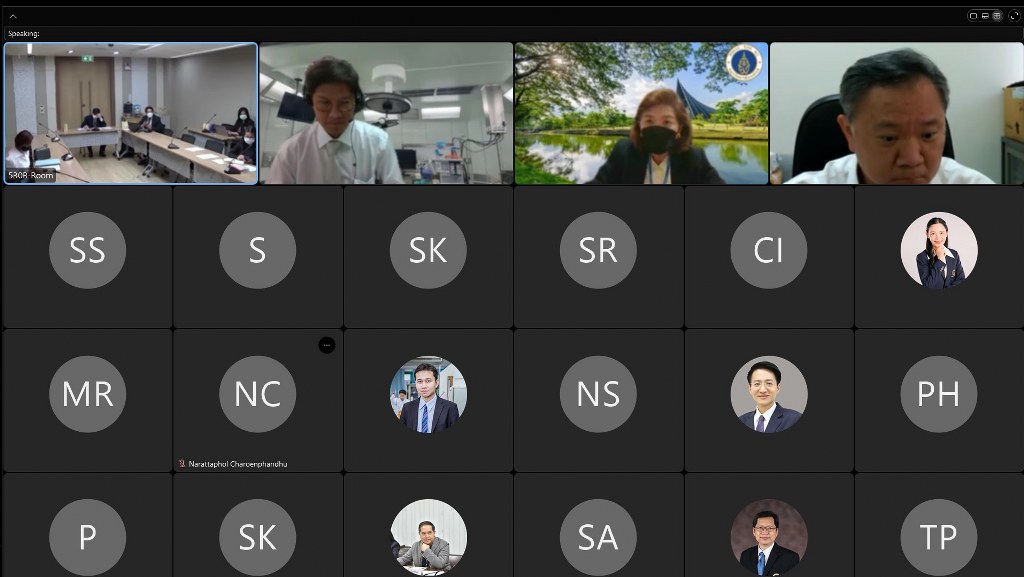Select the gallery grid layout icon
This screenshot has height=577, width=1024.
[x=997, y=16]
